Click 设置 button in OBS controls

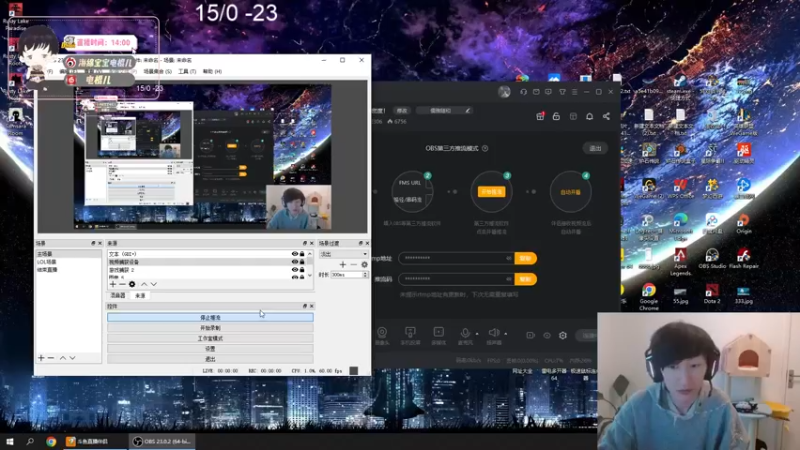pyautogui.click(x=210, y=349)
